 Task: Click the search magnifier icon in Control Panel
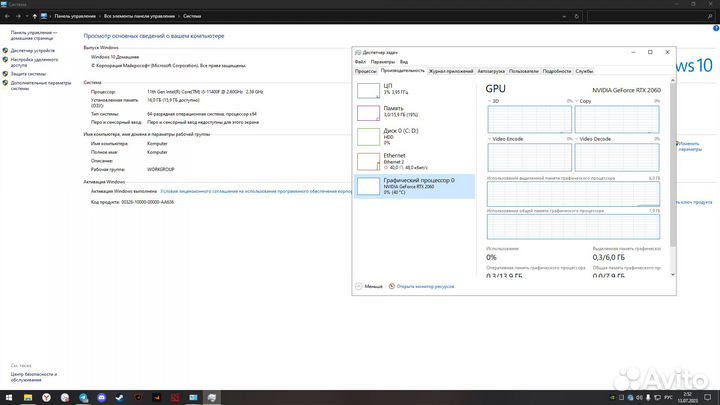click(710, 16)
